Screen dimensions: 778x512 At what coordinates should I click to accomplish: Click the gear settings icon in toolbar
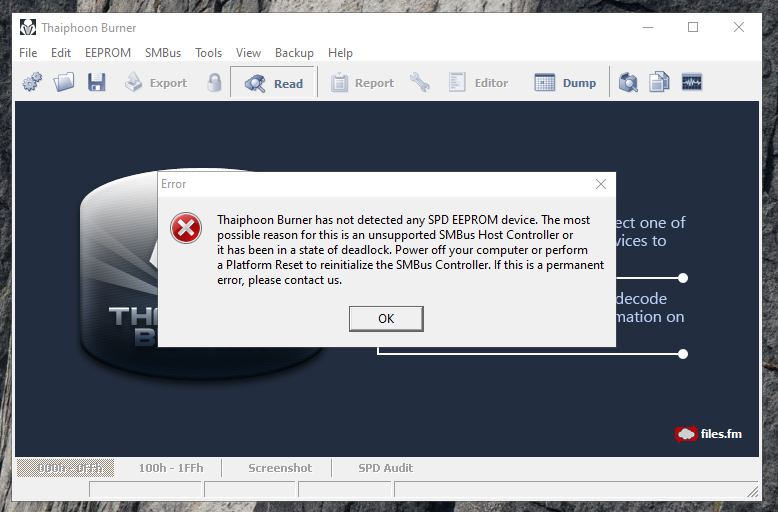[32, 82]
